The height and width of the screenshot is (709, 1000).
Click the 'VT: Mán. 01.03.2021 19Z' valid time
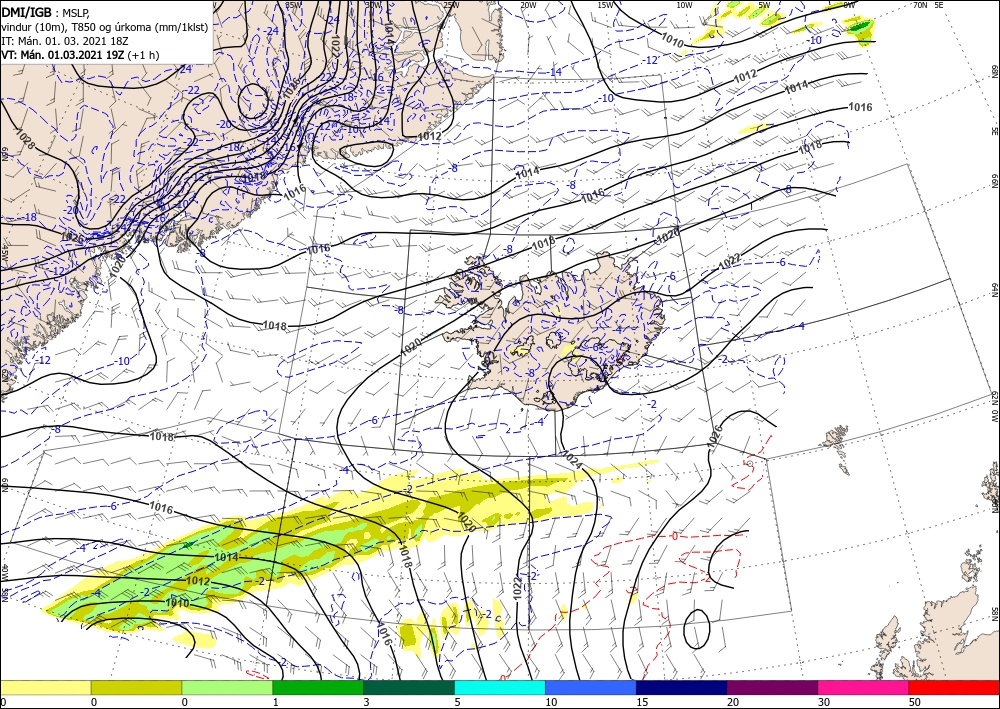click(62, 55)
